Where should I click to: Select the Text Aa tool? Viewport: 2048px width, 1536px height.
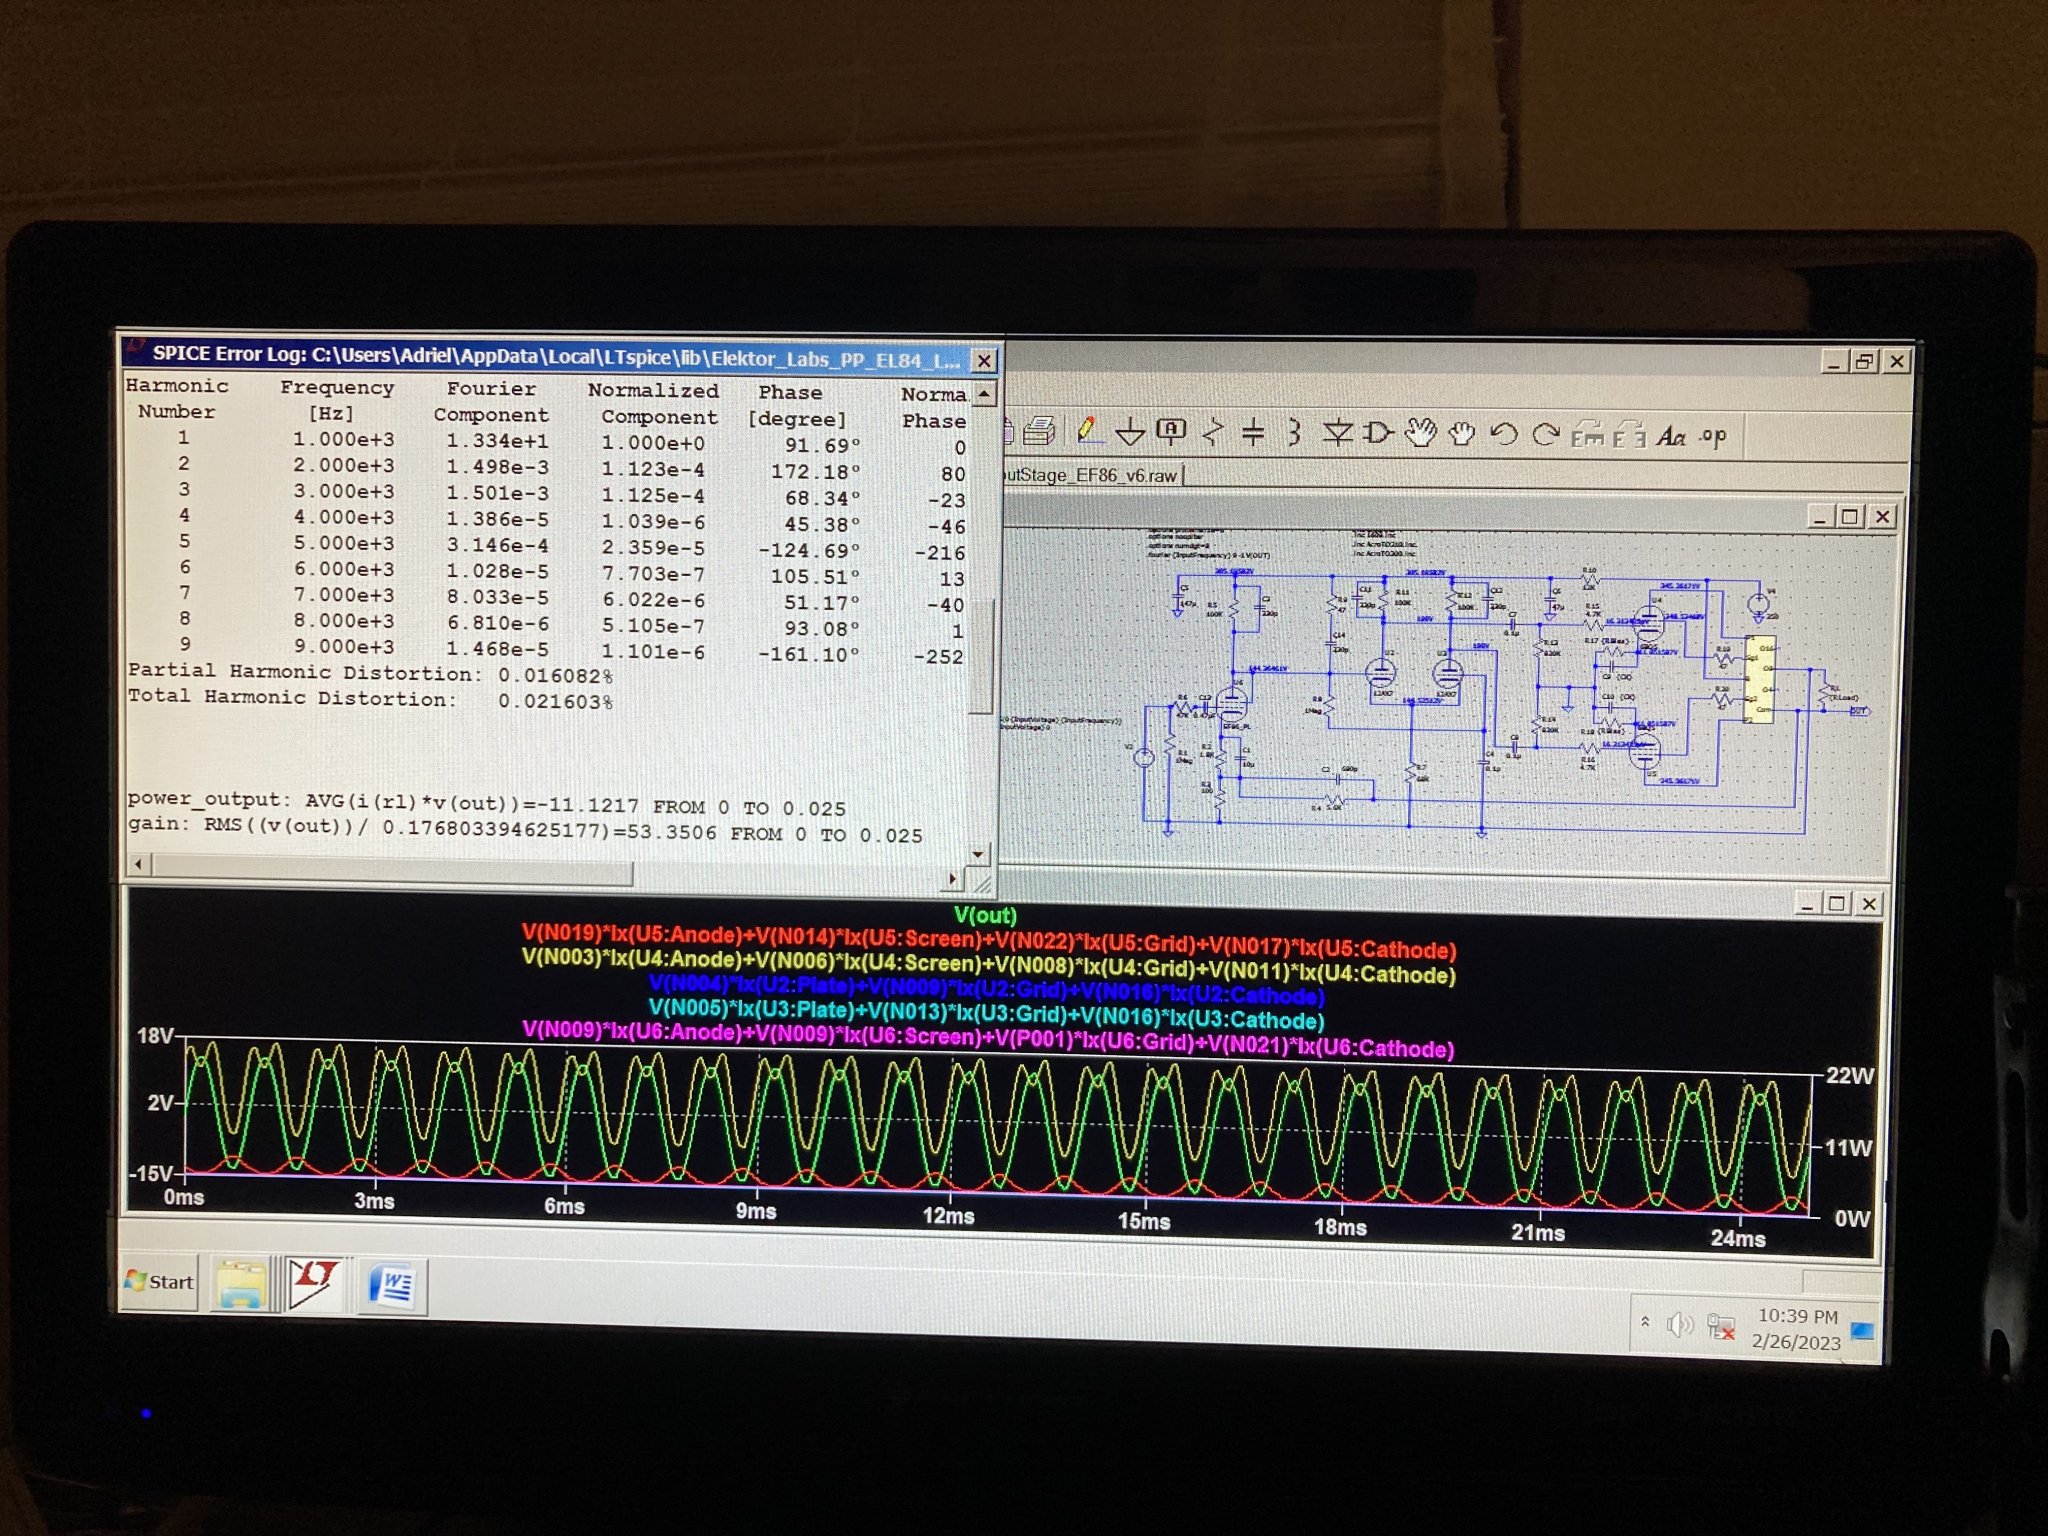click(1671, 436)
